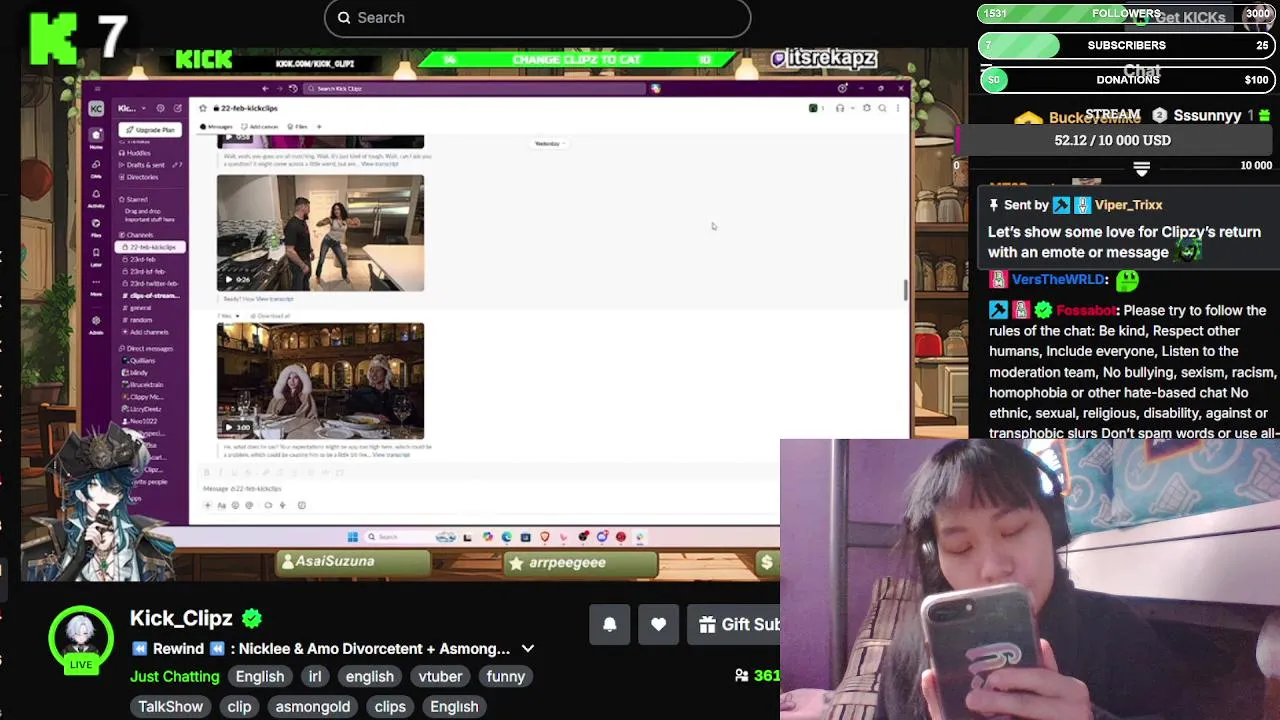Click Slack sidebar filter settings icon
The width and height of the screenshot is (1280, 720).
coord(160,108)
